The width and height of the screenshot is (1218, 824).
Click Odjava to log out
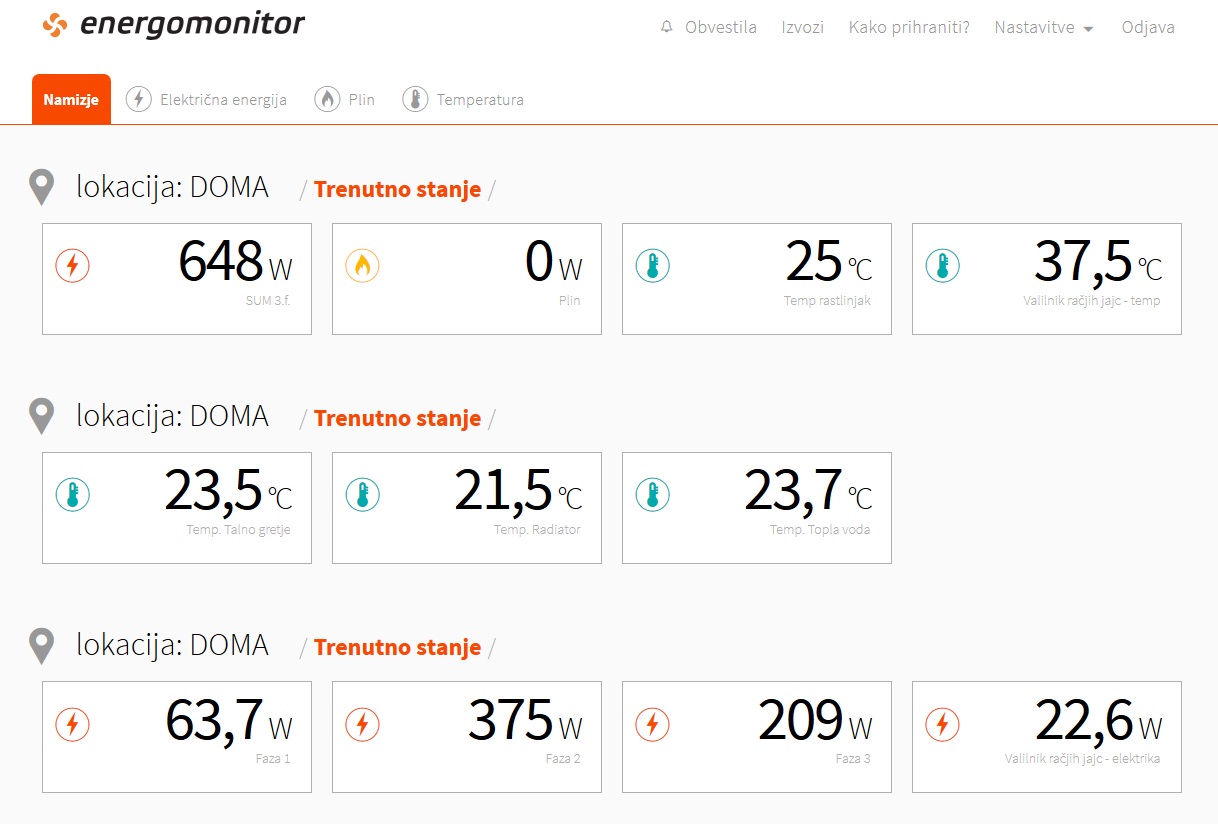coord(1148,28)
